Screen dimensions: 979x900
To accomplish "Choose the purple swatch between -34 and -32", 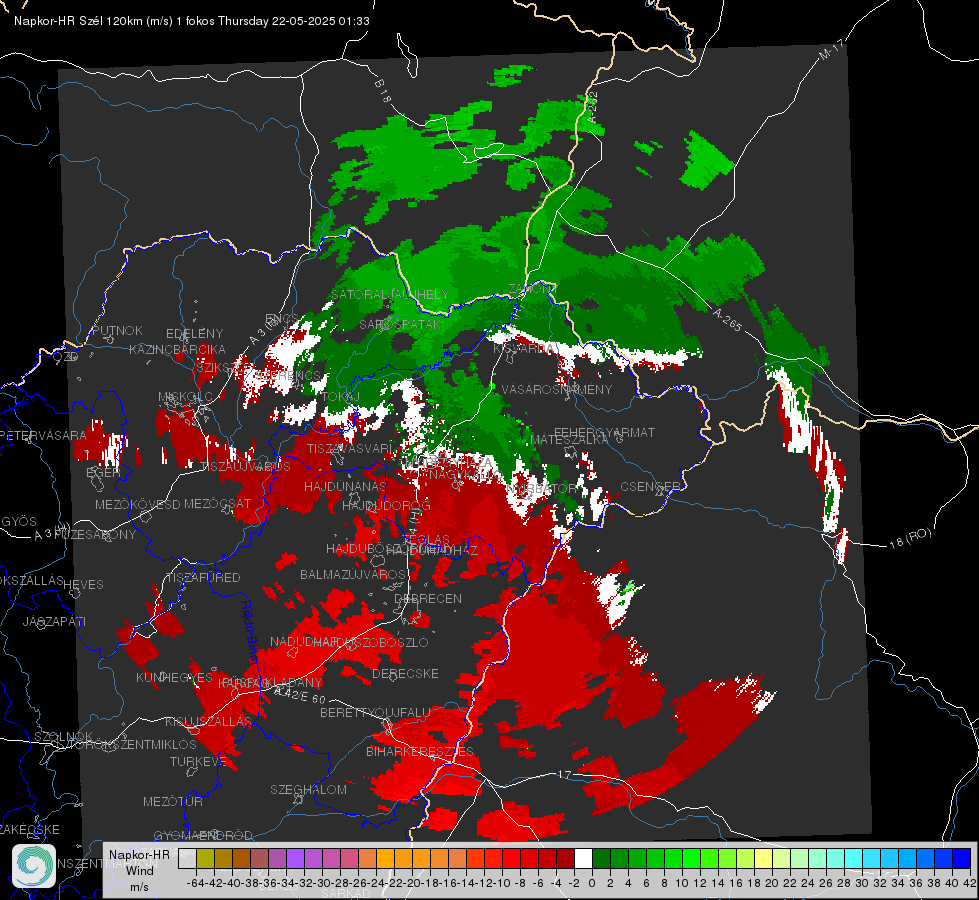I will tap(295, 858).
